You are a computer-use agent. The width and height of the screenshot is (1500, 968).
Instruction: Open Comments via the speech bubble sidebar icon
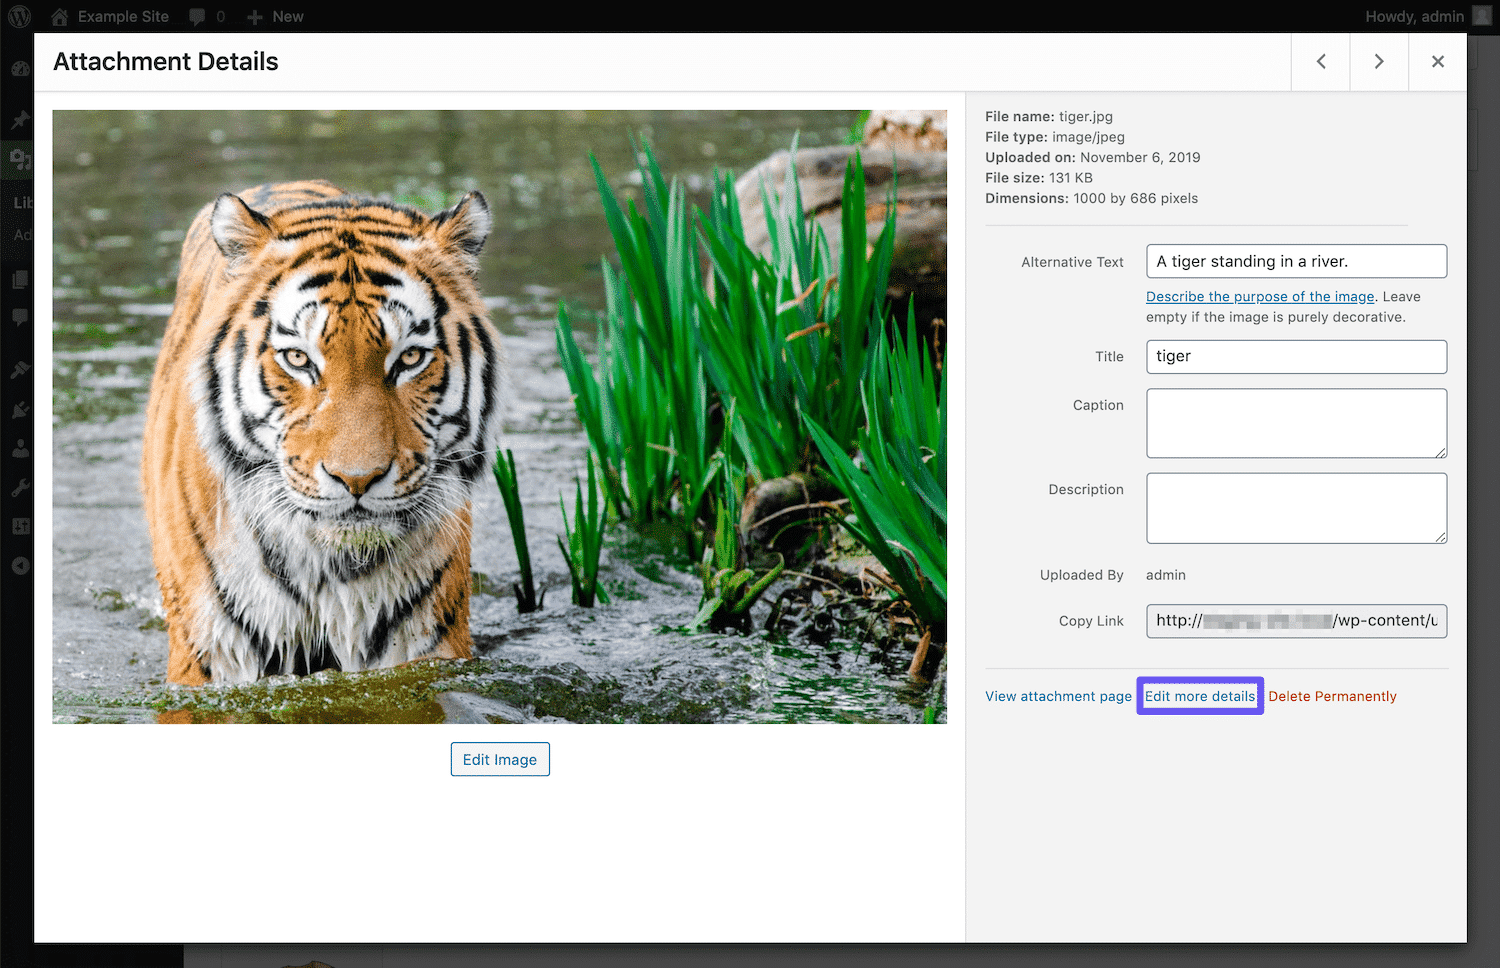[19, 318]
